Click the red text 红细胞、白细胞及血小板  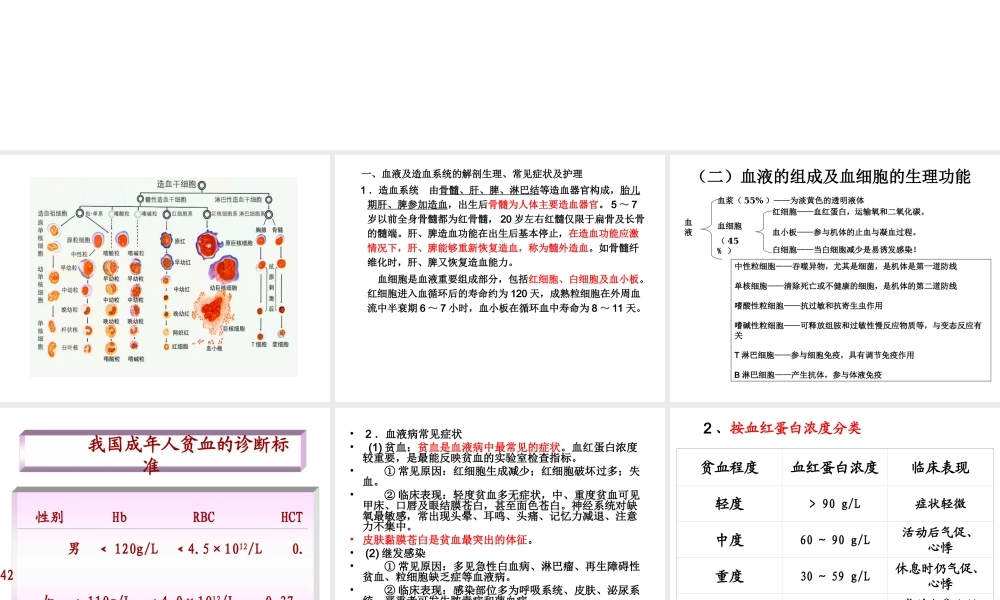click(x=584, y=279)
